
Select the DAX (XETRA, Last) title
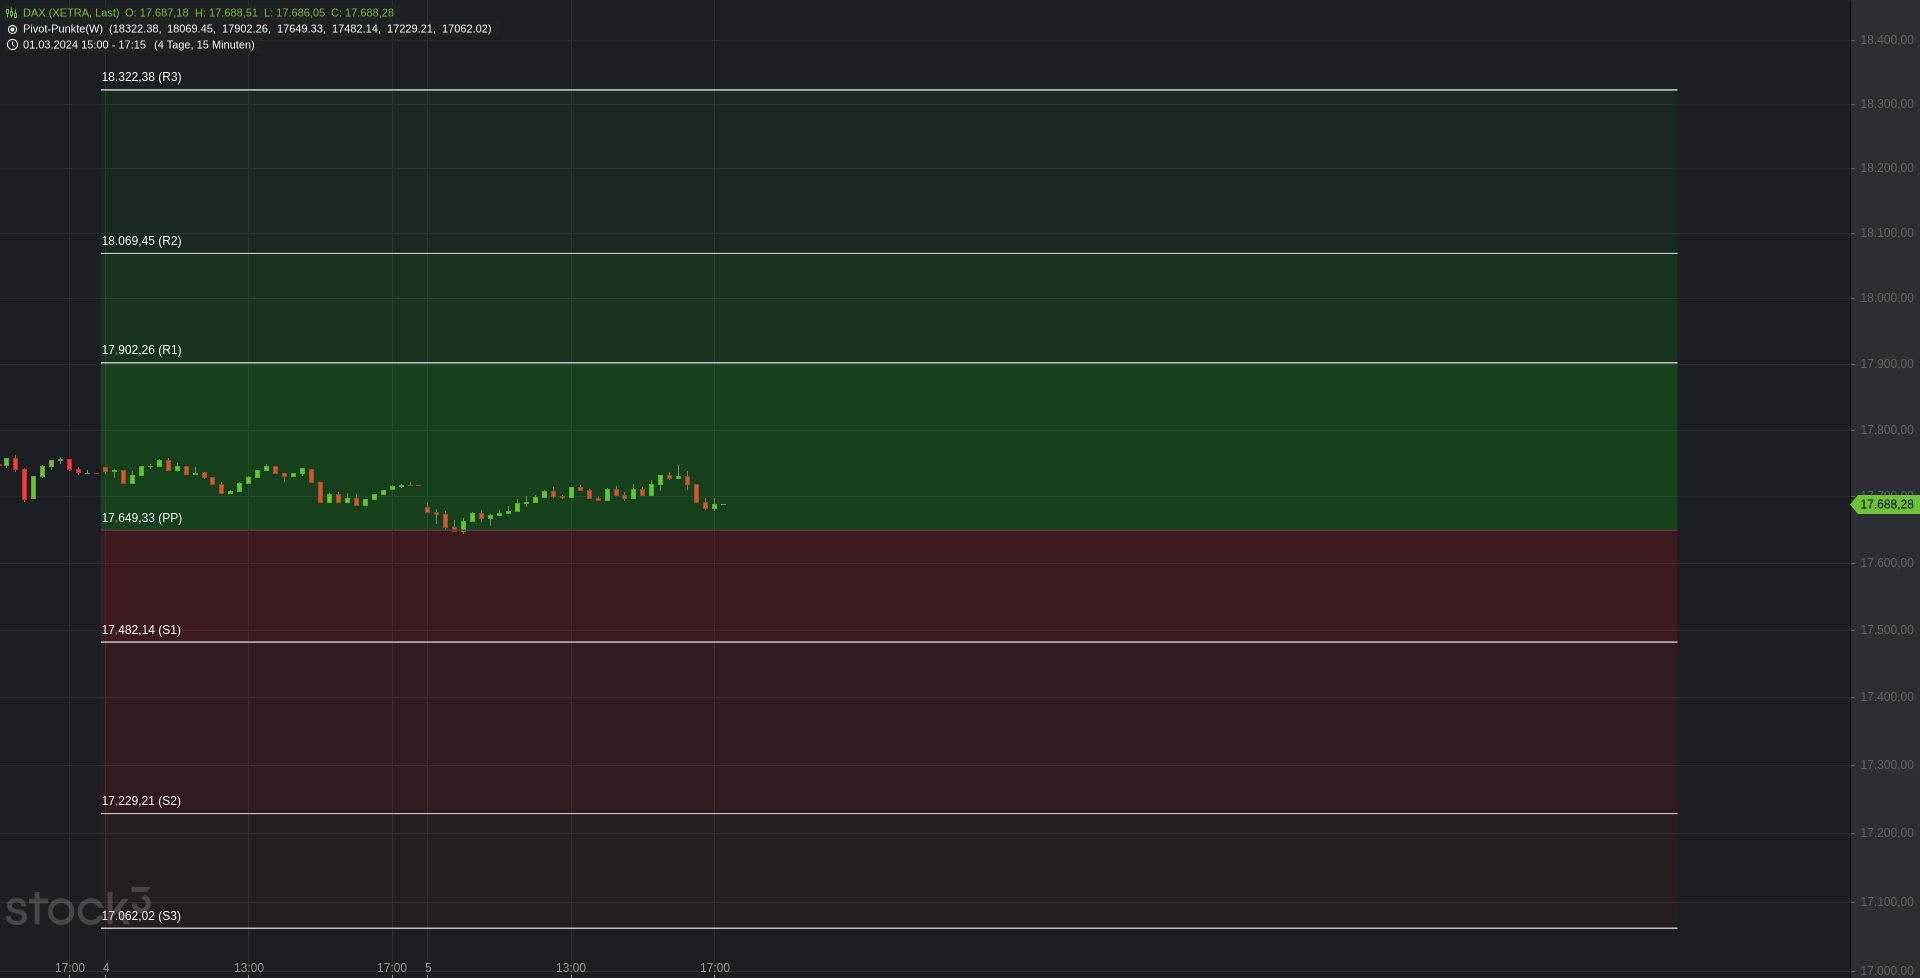71,13
